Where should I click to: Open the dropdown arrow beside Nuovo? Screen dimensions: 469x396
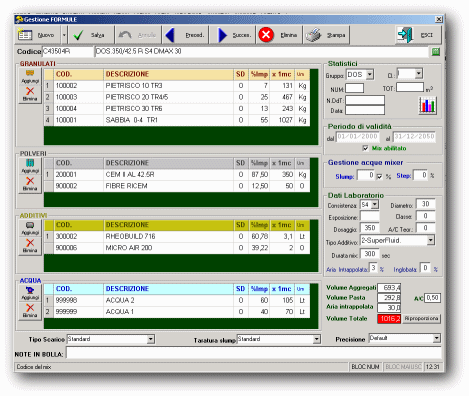point(64,35)
